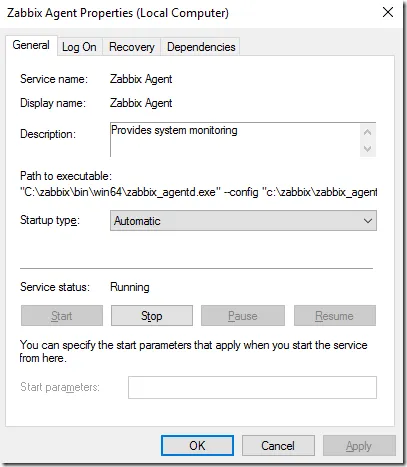Click the Zabbix Agent service name value
The width and height of the screenshot is (407, 467).
(x=141, y=79)
